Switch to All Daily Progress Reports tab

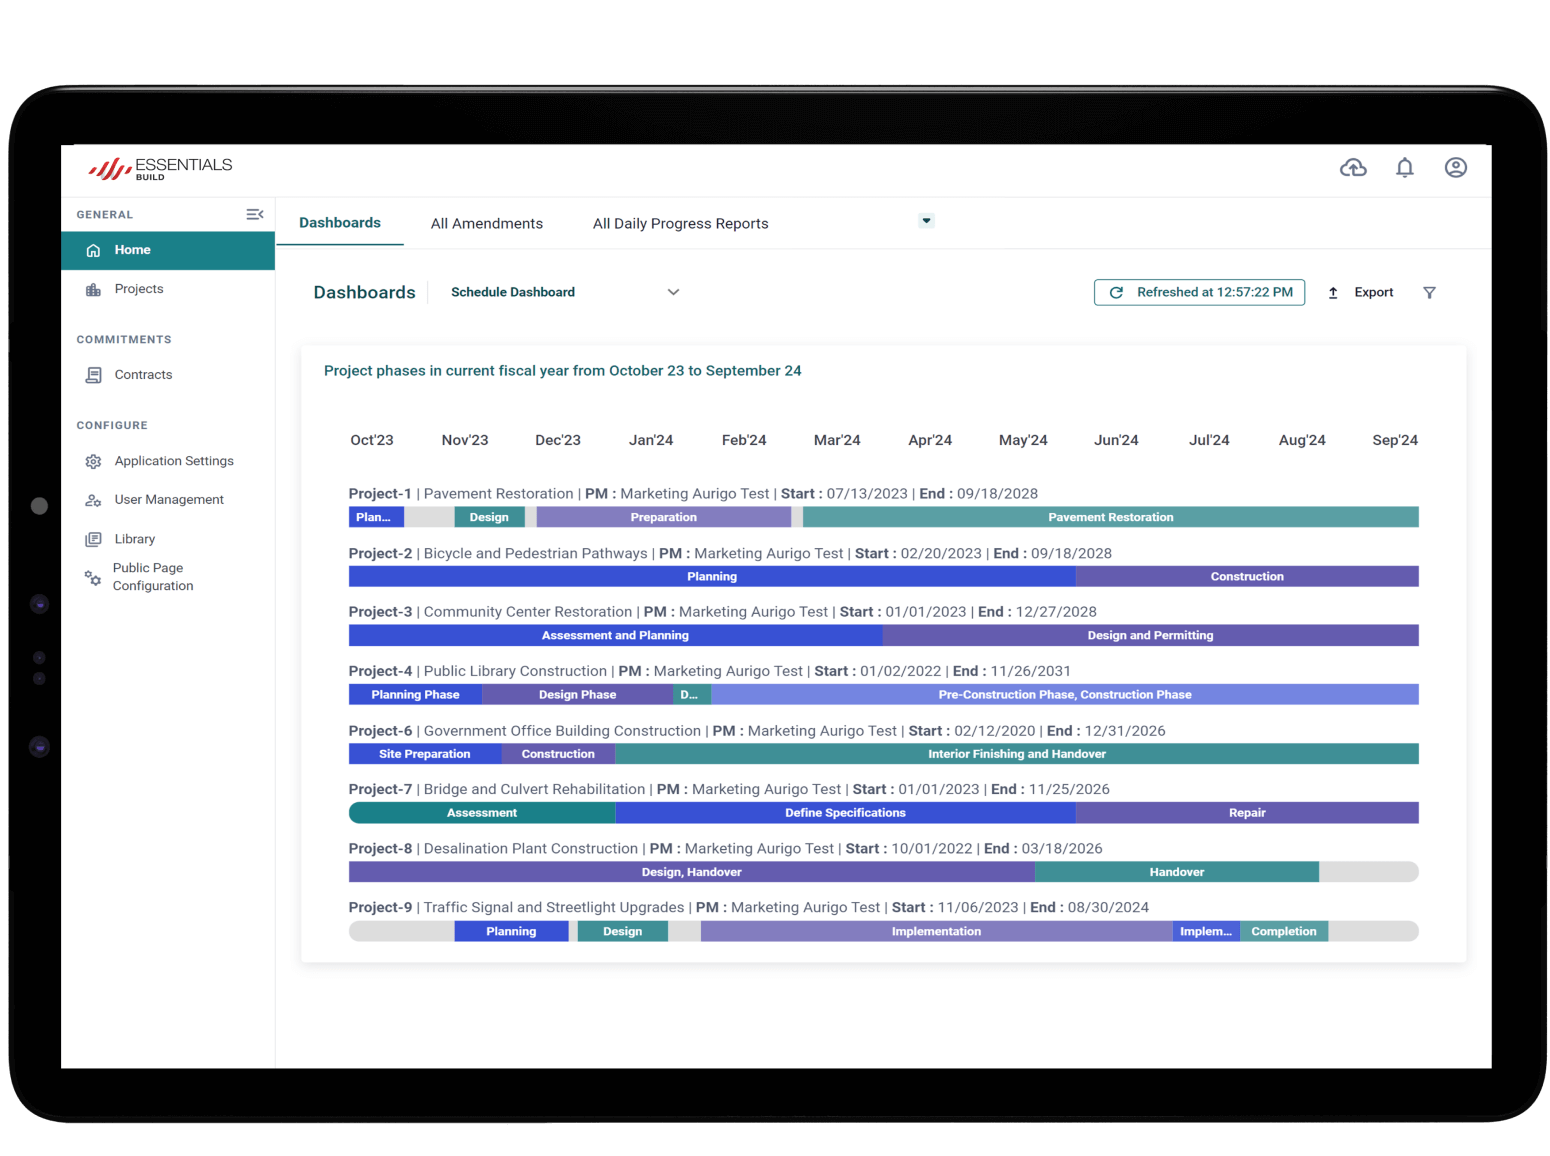point(680,224)
